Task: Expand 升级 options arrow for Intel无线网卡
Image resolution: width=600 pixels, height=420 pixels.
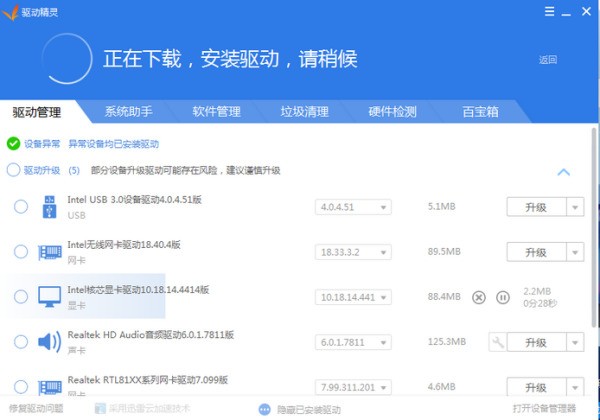Action: pos(575,252)
